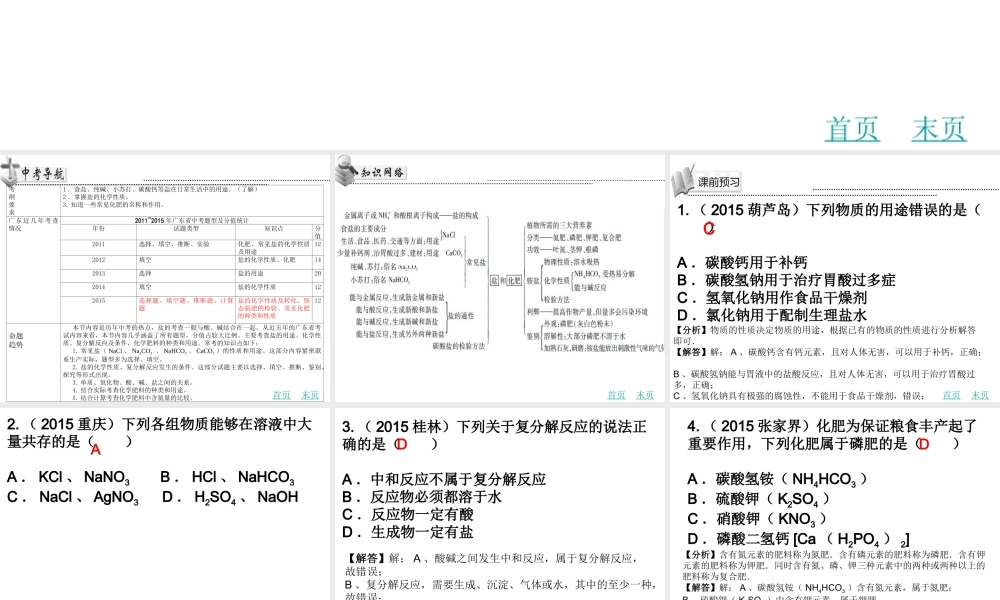Screen dimensions: 1000x600
Task: Select option D H2SO4、NaOH
Action: pyautogui.click(x=230, y=497)
